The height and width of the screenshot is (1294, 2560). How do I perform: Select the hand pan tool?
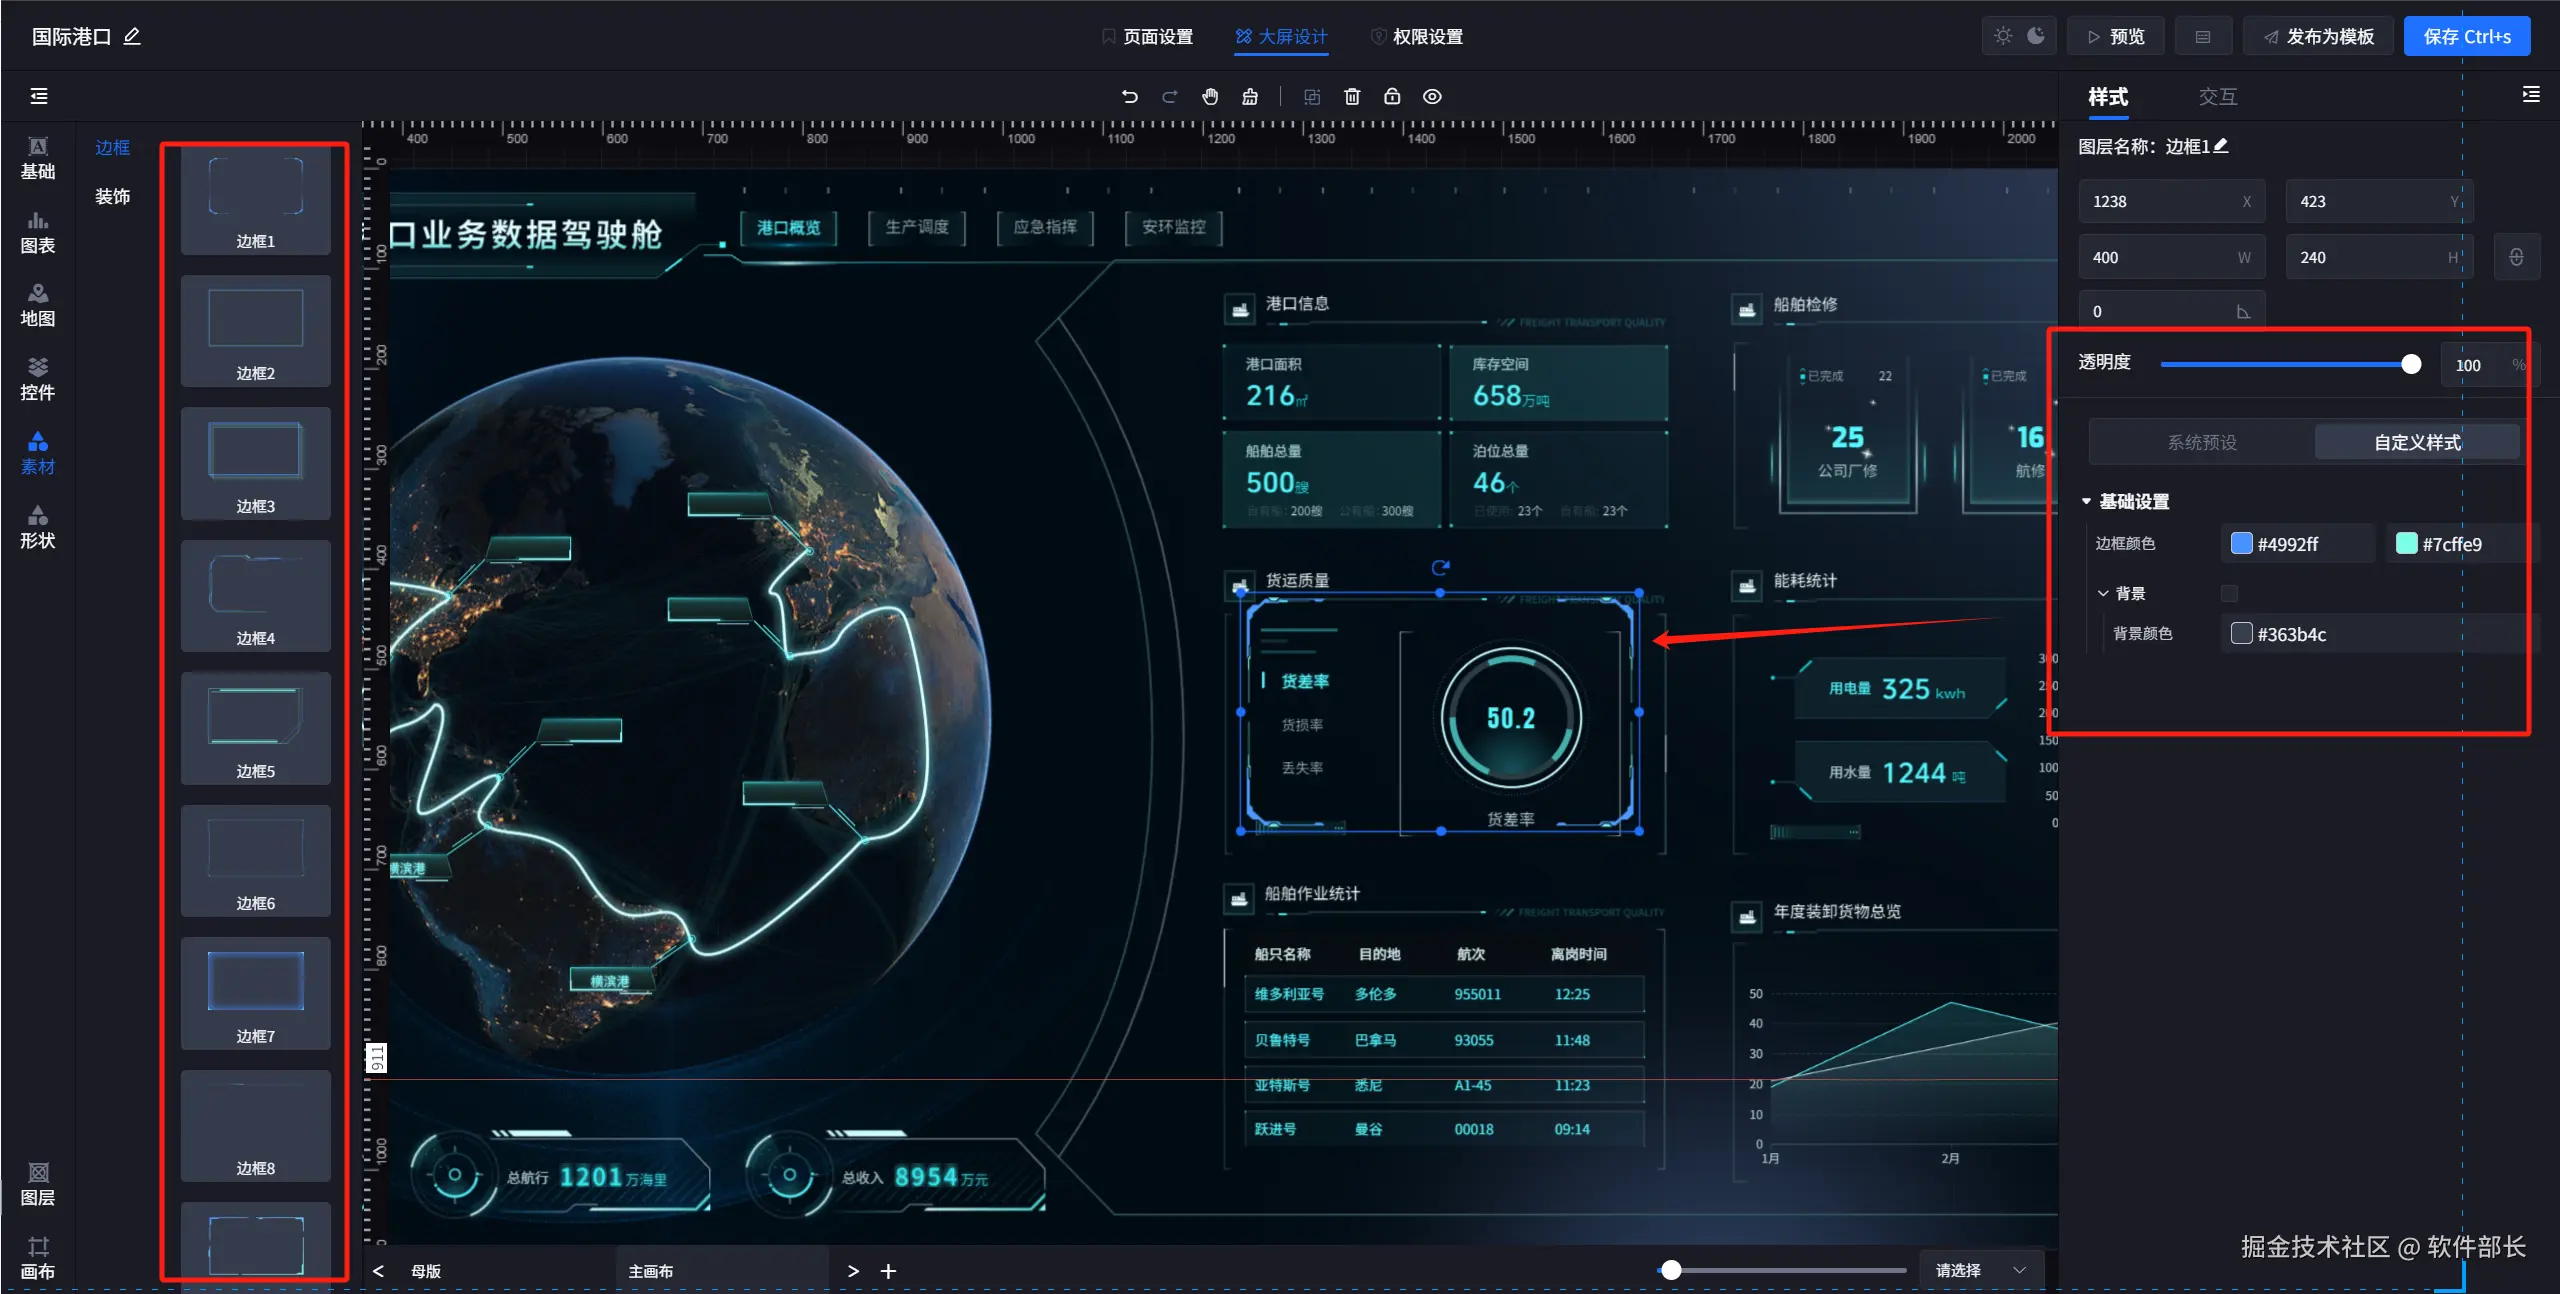tap(1210, 97)
